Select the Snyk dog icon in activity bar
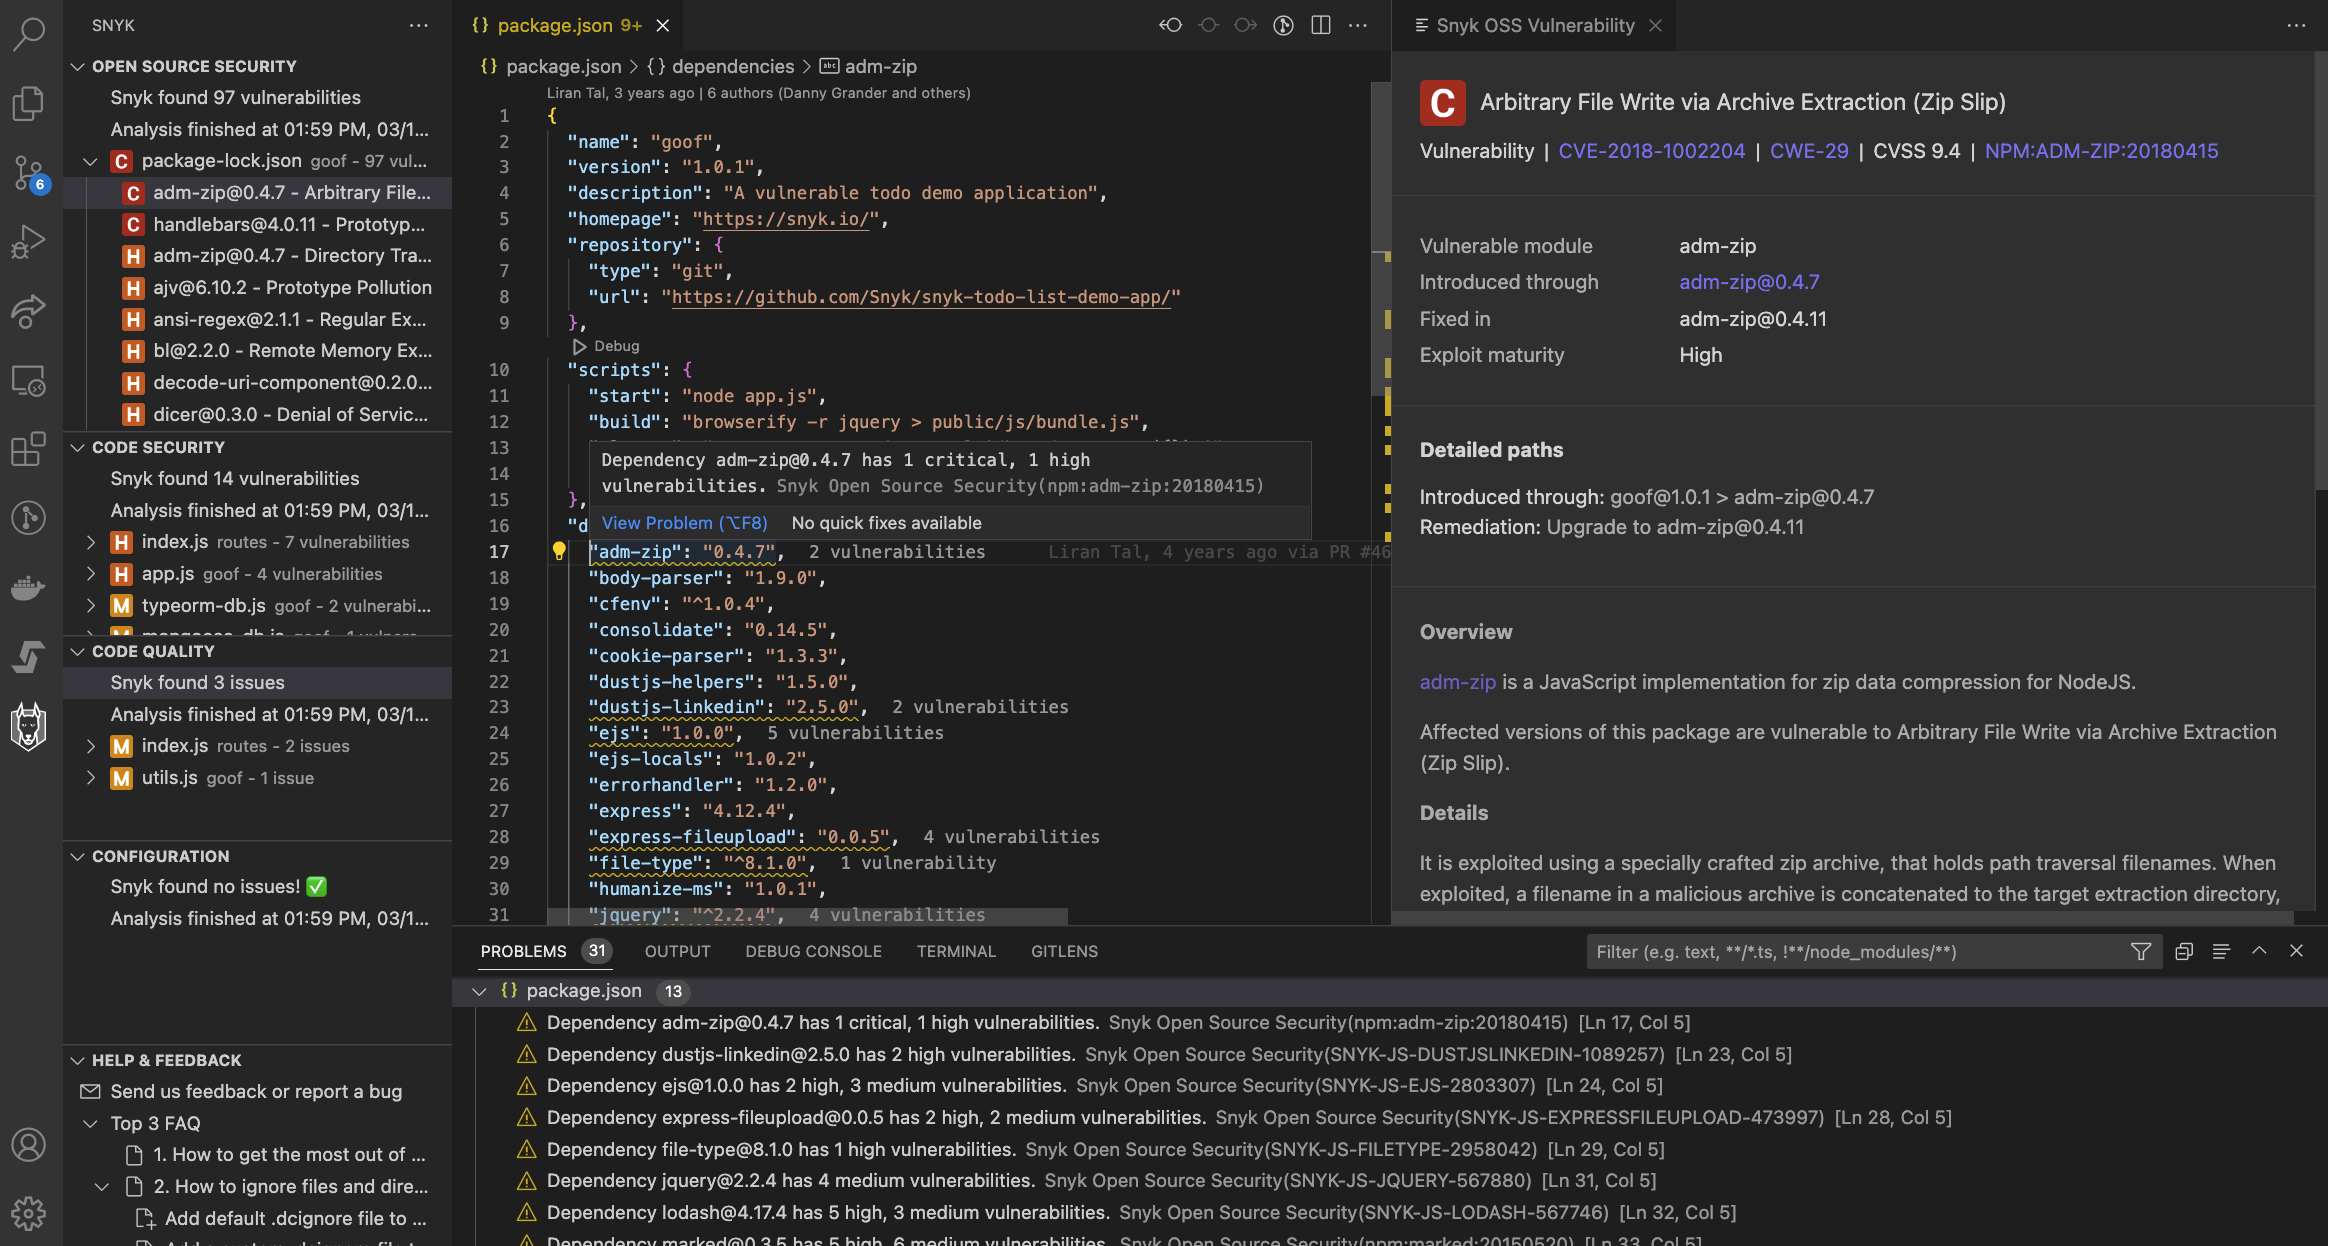The height and width of the screenshot is (1246, 2328). [x=29, y=726]
